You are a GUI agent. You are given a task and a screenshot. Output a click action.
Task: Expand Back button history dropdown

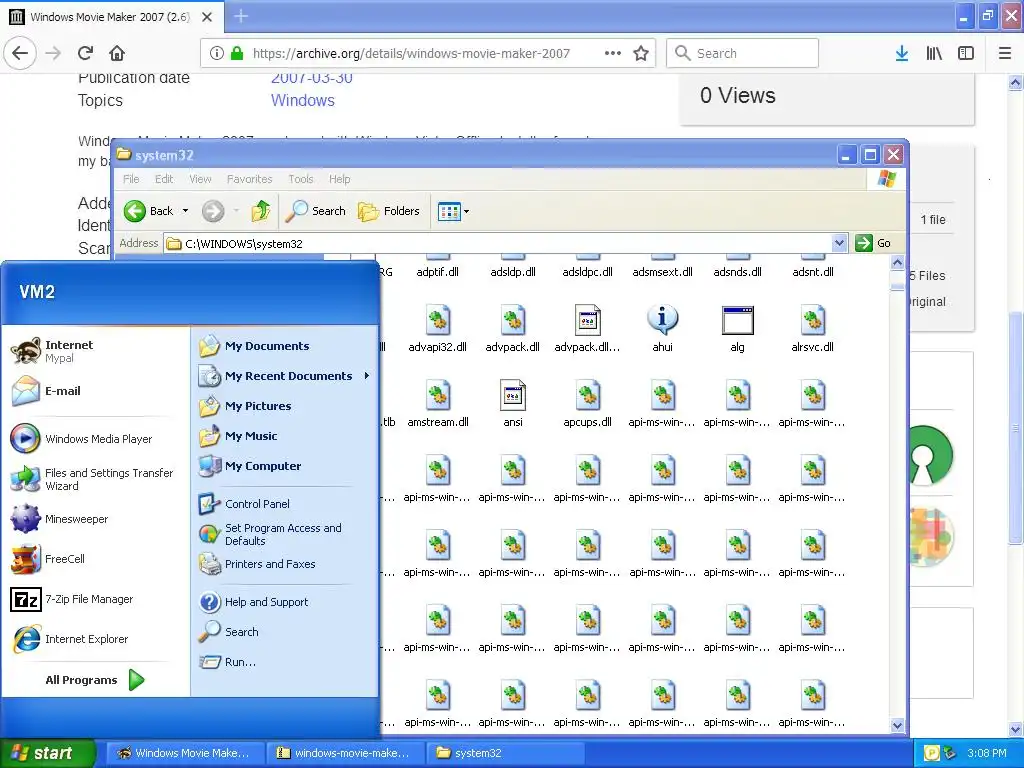coord(185,211)
